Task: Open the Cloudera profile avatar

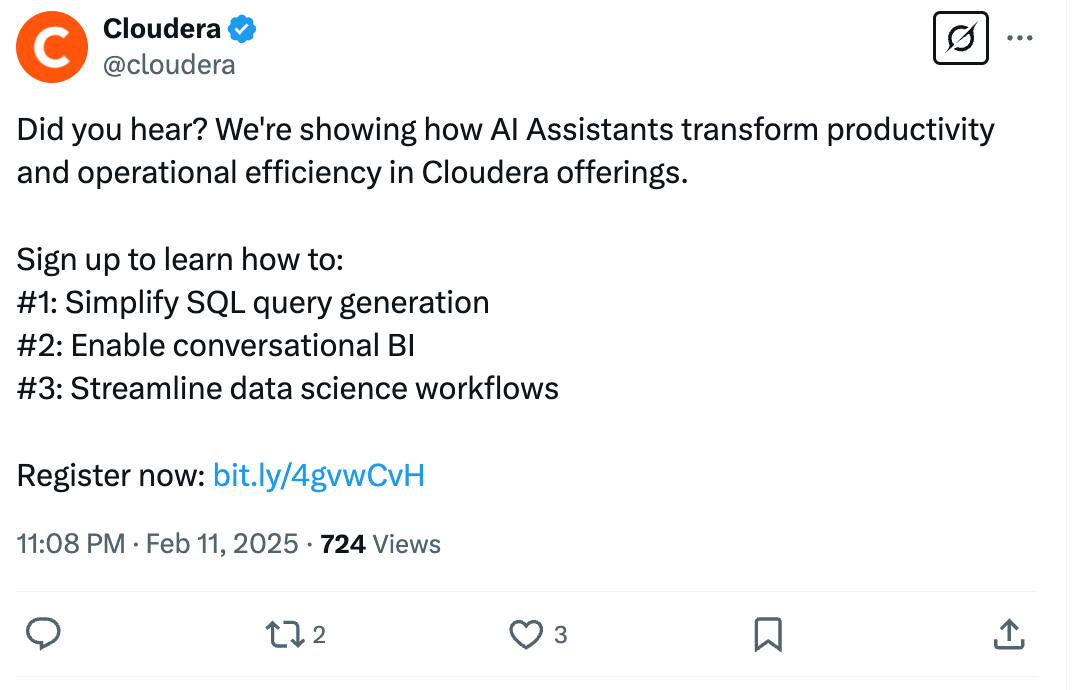Action: [52, 47]
